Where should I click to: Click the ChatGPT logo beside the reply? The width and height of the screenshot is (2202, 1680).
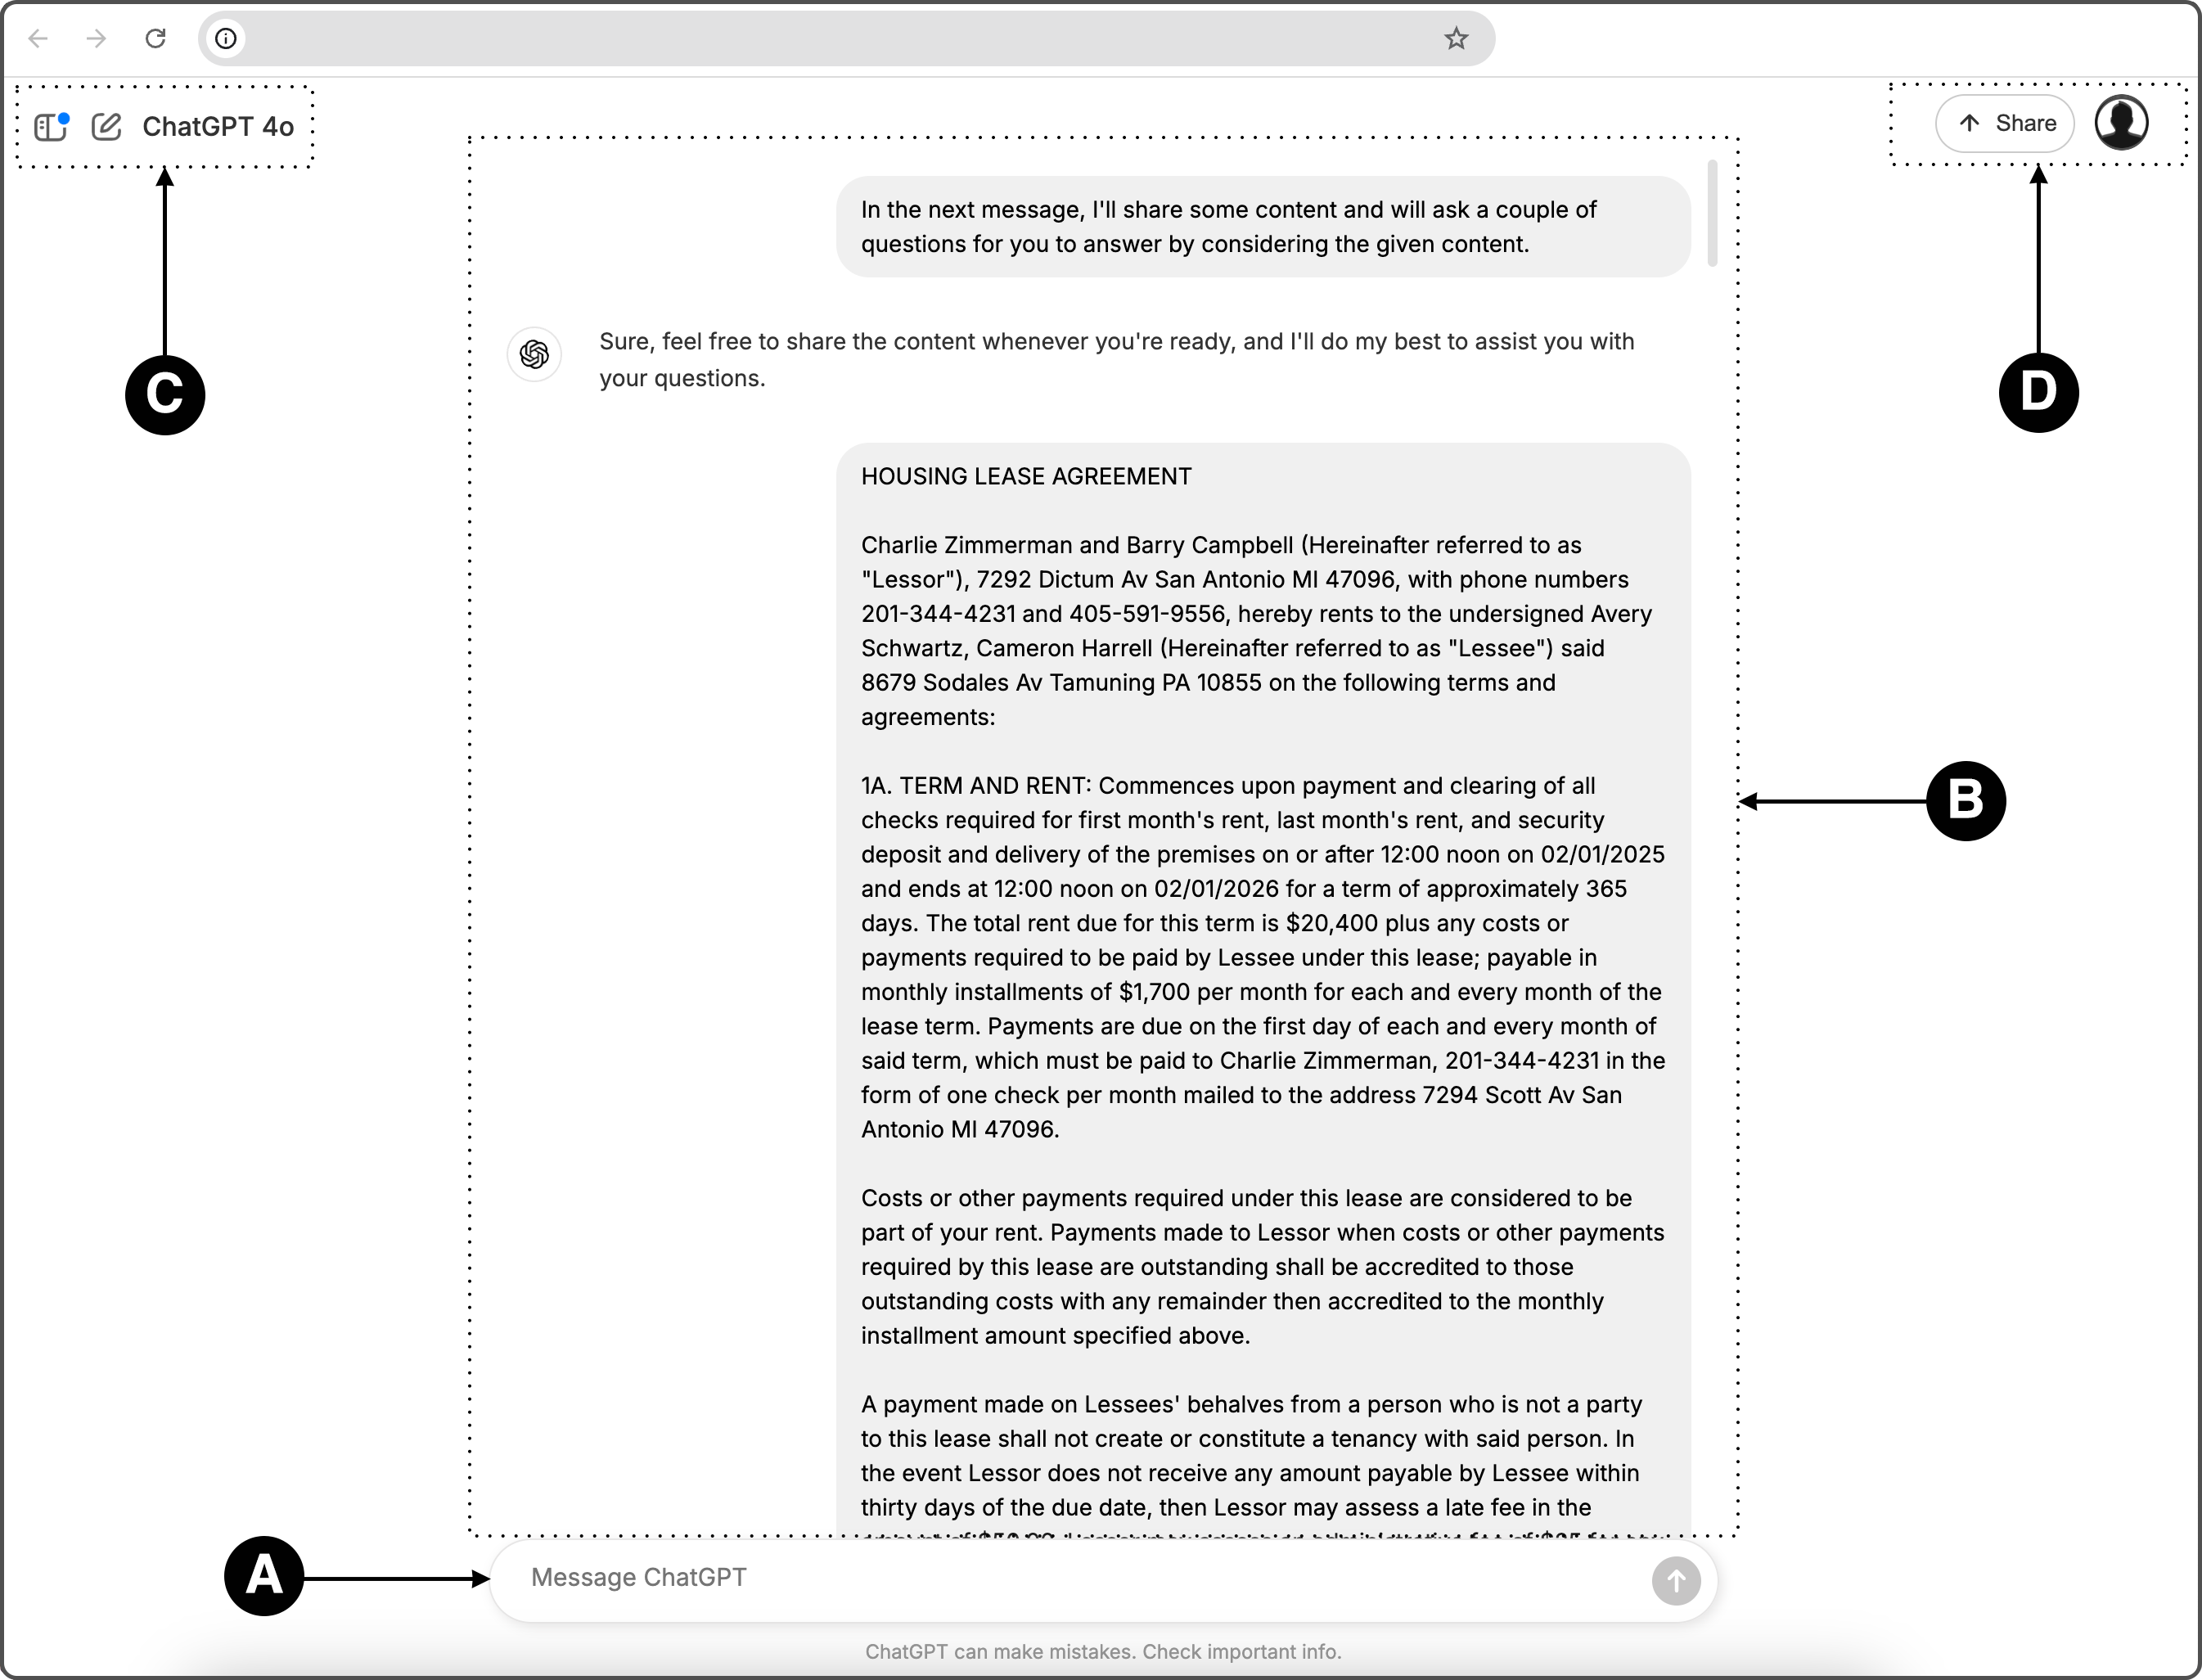pos(534,354)
